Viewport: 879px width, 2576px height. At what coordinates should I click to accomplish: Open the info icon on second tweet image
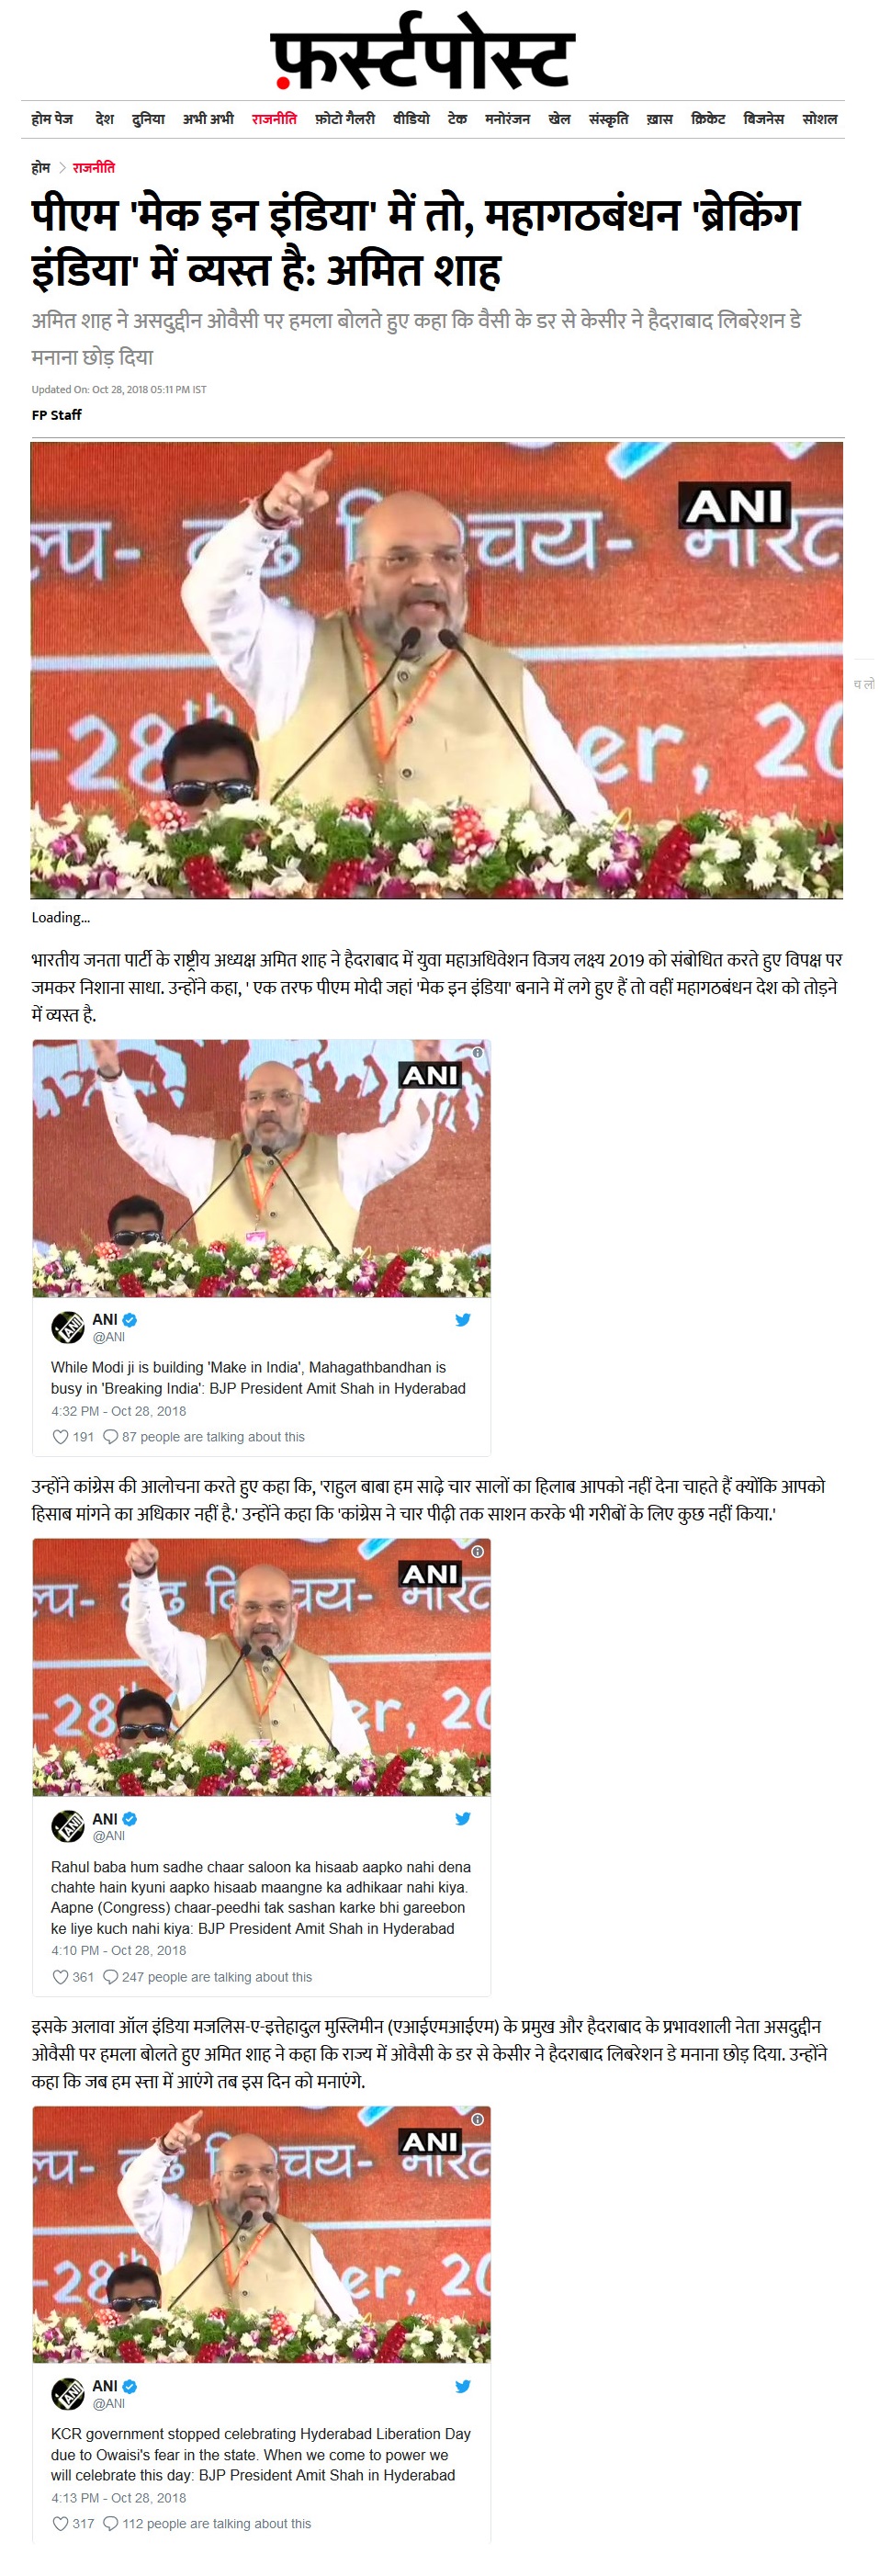click(x=478, y=1551)
